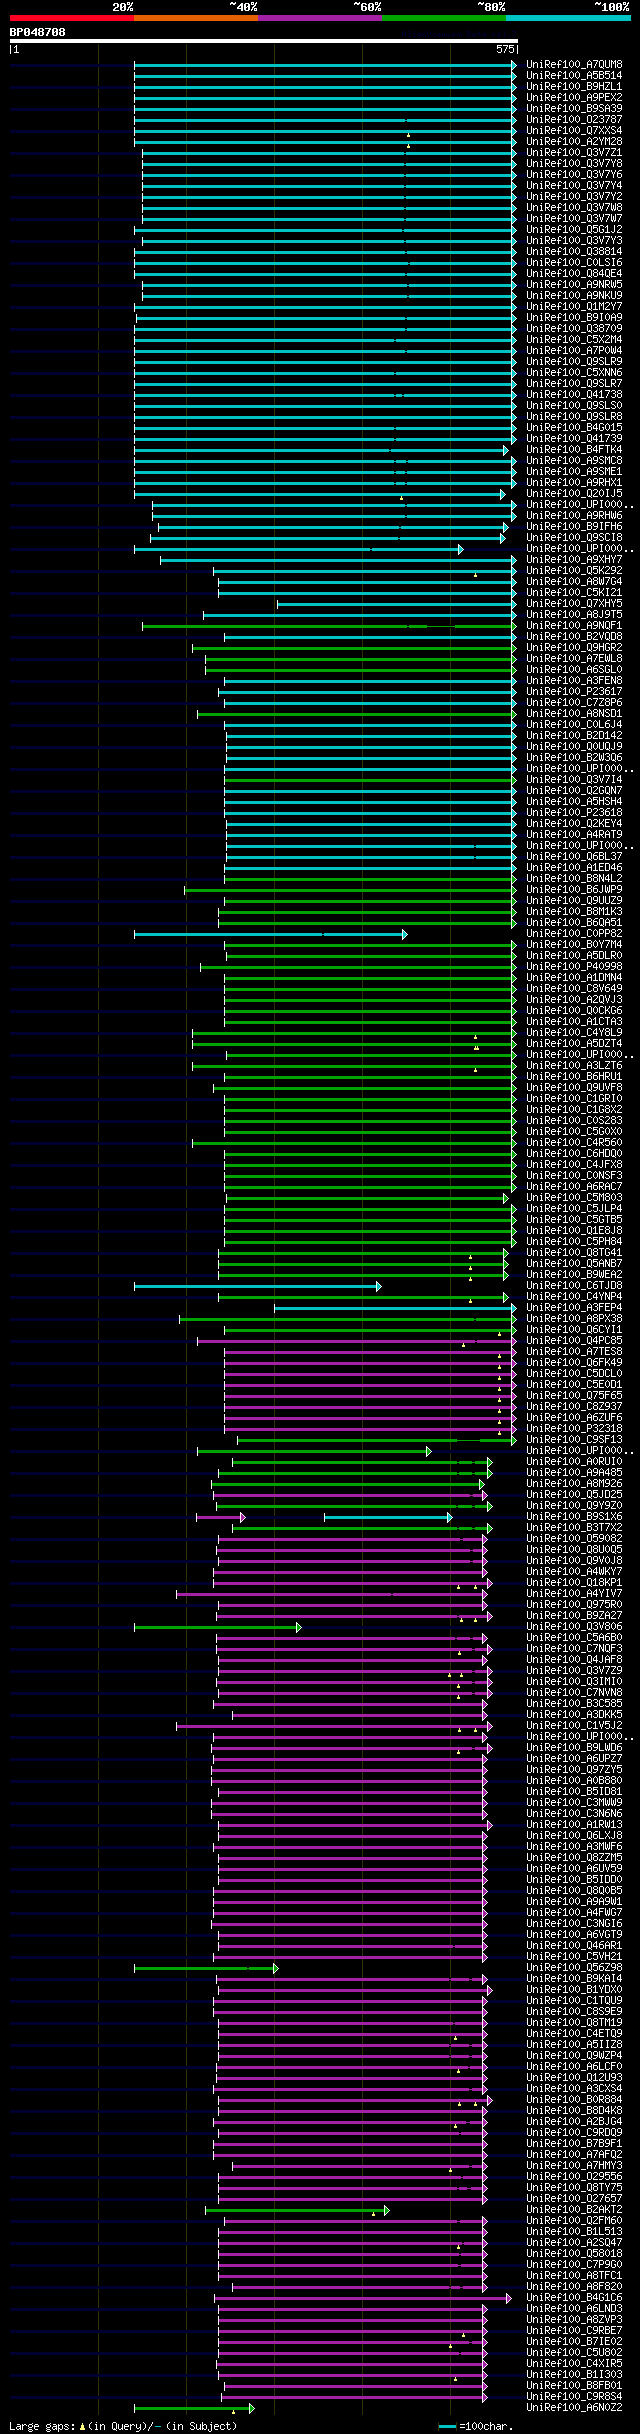Viewport: 640px width, 2434px height.
Task: Select the UniRef100_Q20IJ5 label
Action: (574, 494)
